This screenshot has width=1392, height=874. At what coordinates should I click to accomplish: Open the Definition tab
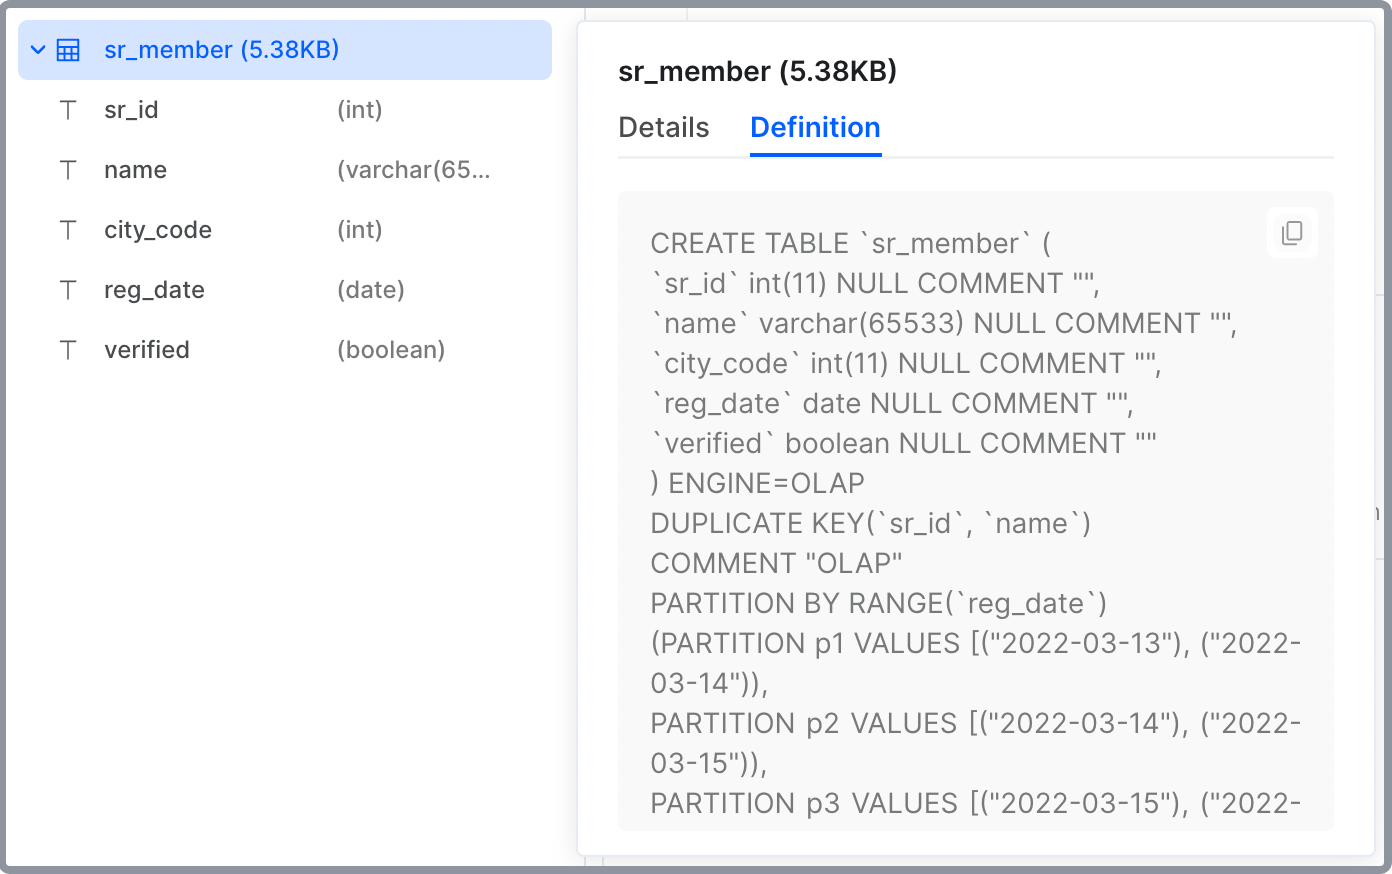pos(815,127)
